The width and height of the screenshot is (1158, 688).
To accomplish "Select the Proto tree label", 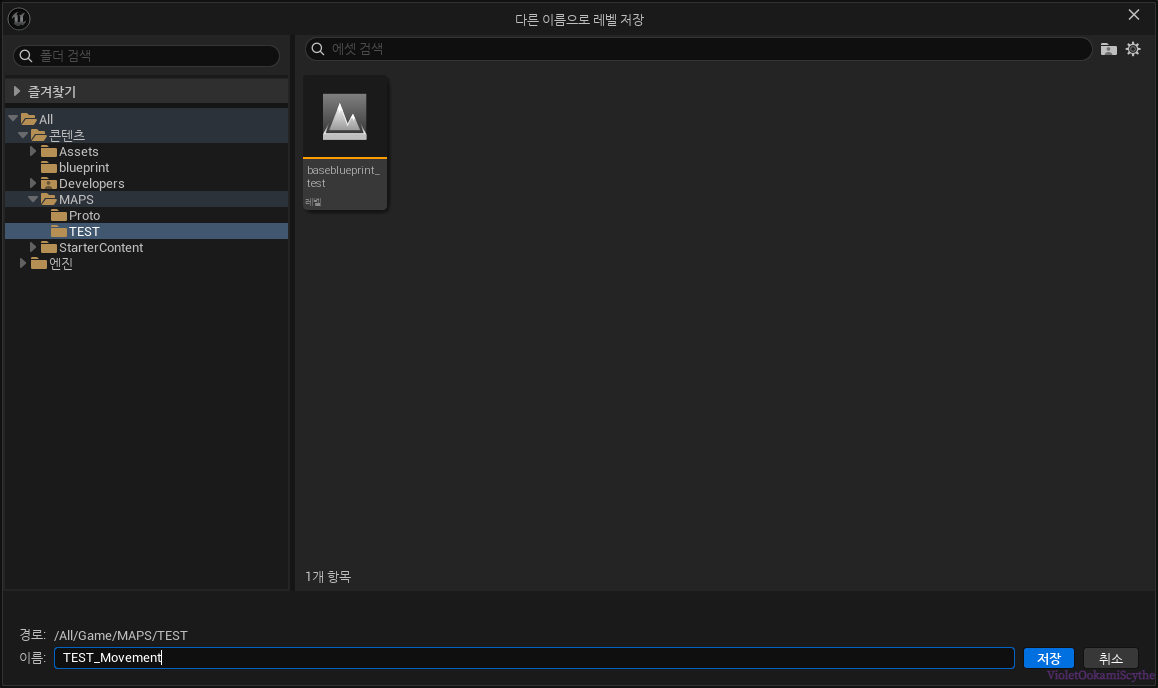I will tap(84, 216).
